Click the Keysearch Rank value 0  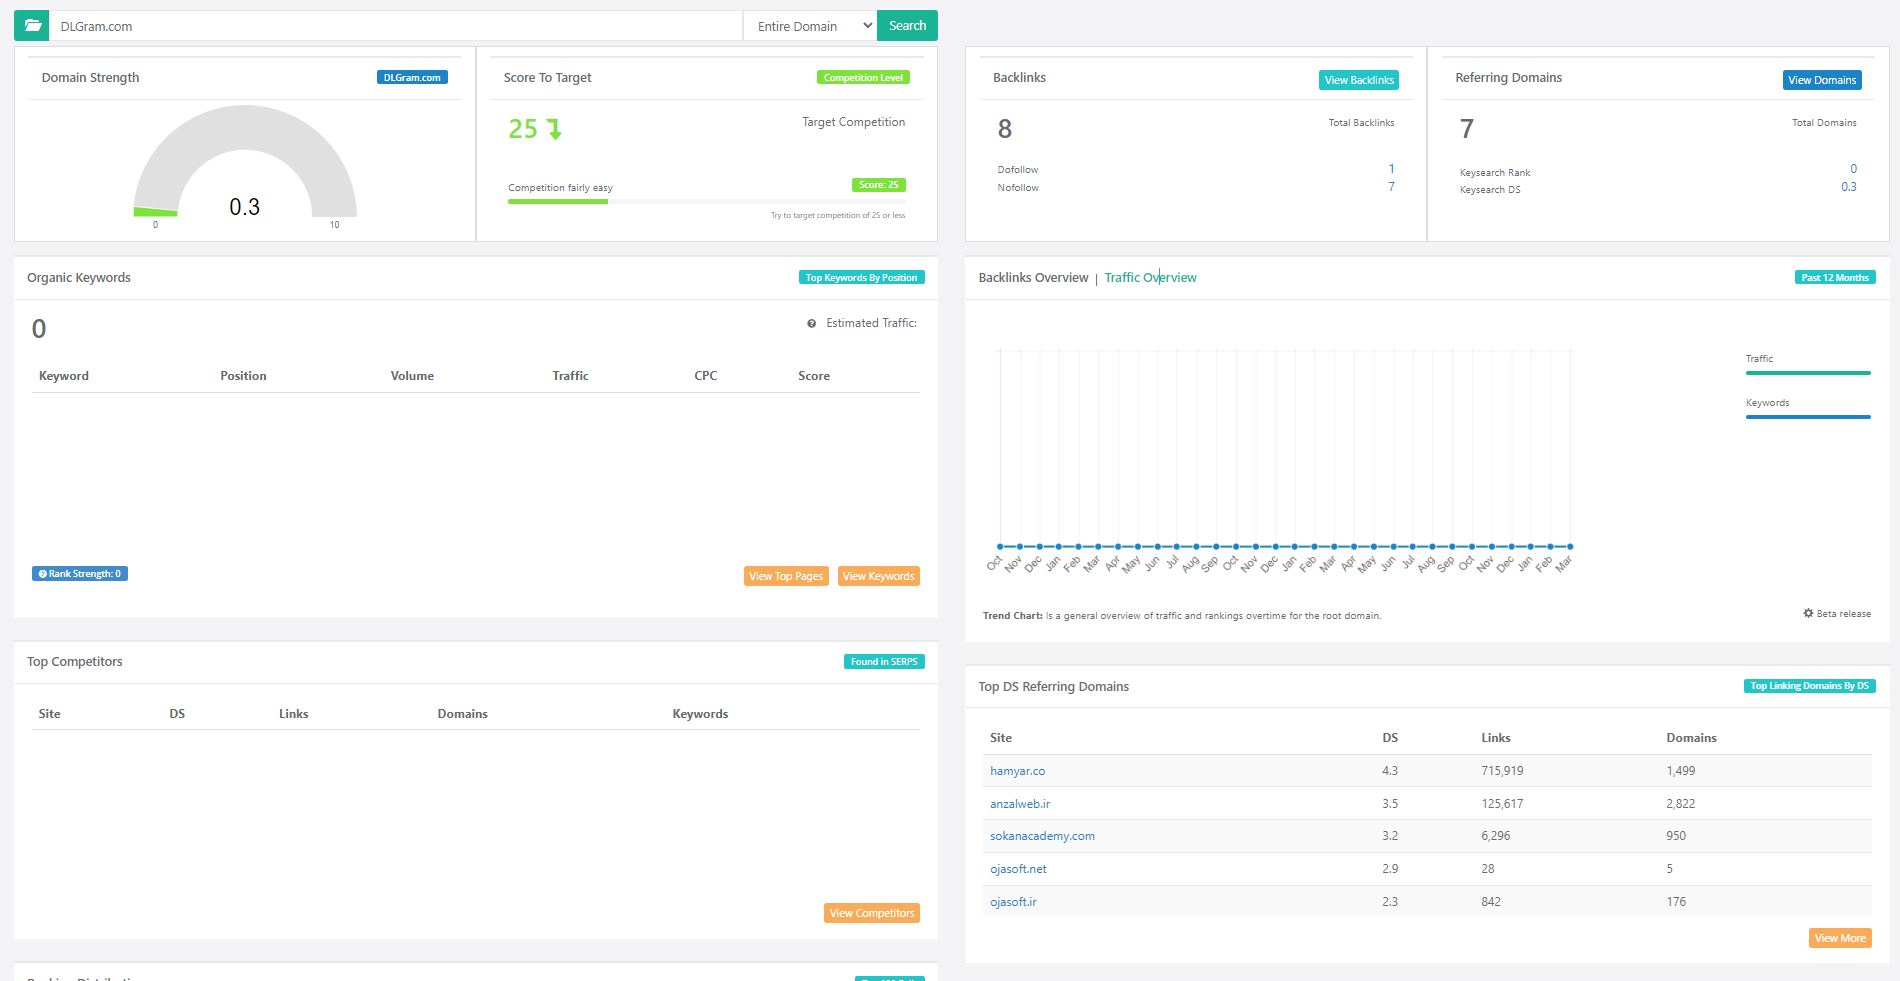(x=1853, y=169)
